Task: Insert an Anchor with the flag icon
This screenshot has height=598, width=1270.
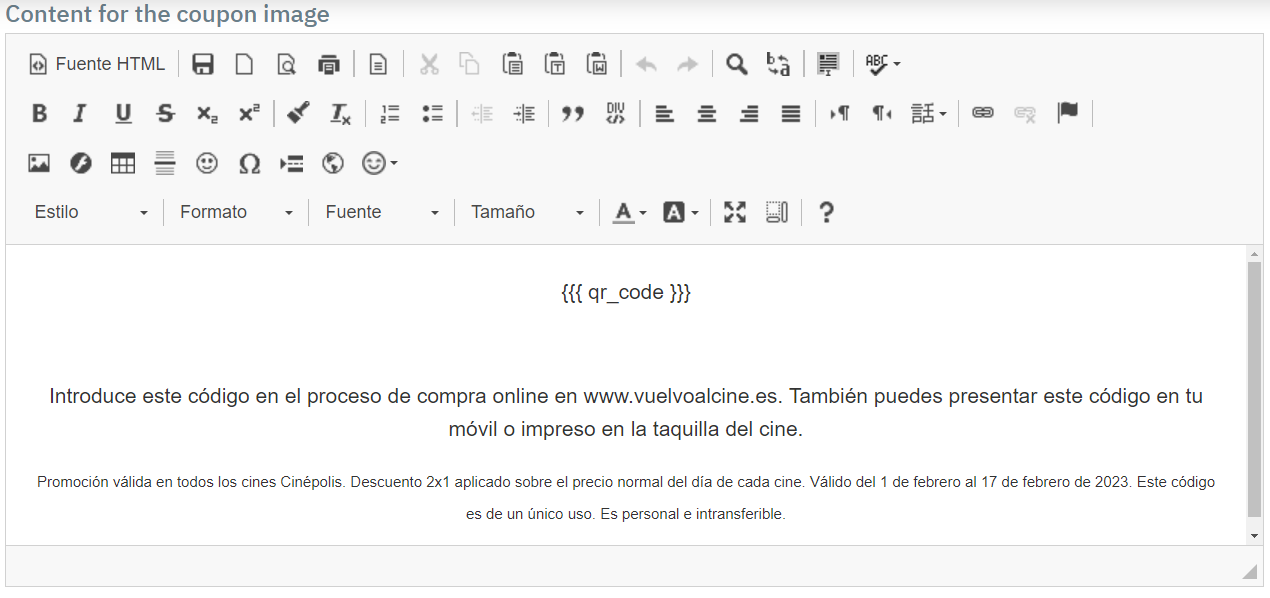Action: pyautogui.click(x=1068, y=113)
